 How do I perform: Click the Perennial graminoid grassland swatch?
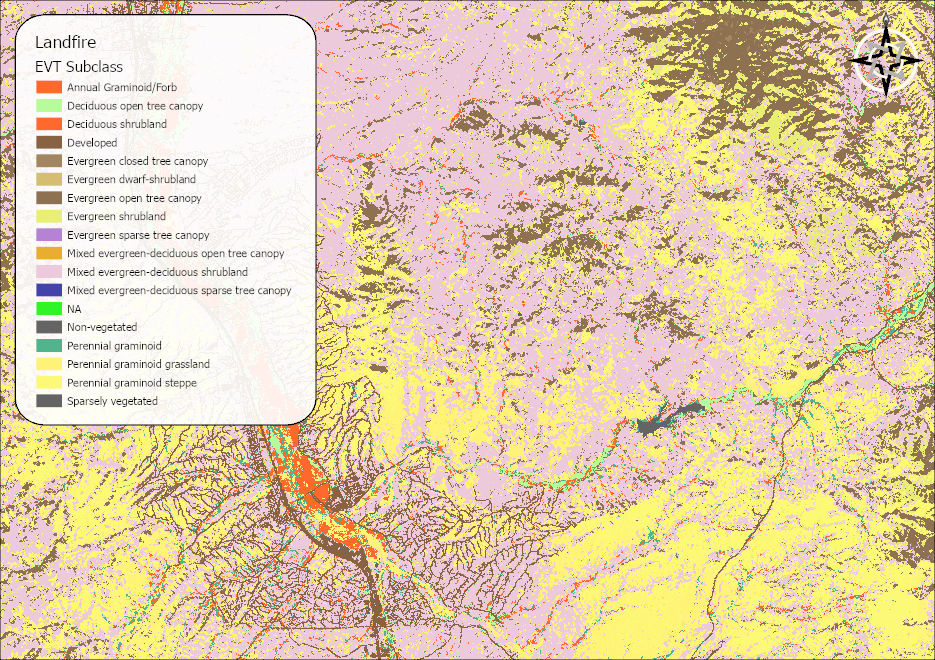[x=49, y=364]
